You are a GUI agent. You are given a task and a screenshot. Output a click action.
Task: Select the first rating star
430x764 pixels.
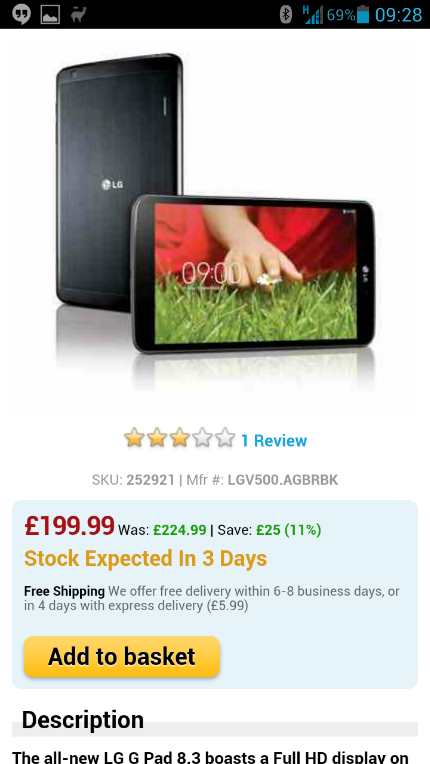click(x=134, y=438)
